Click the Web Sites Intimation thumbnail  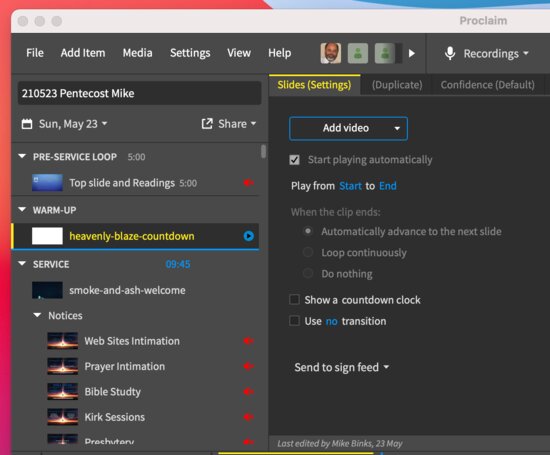point(63,341)
